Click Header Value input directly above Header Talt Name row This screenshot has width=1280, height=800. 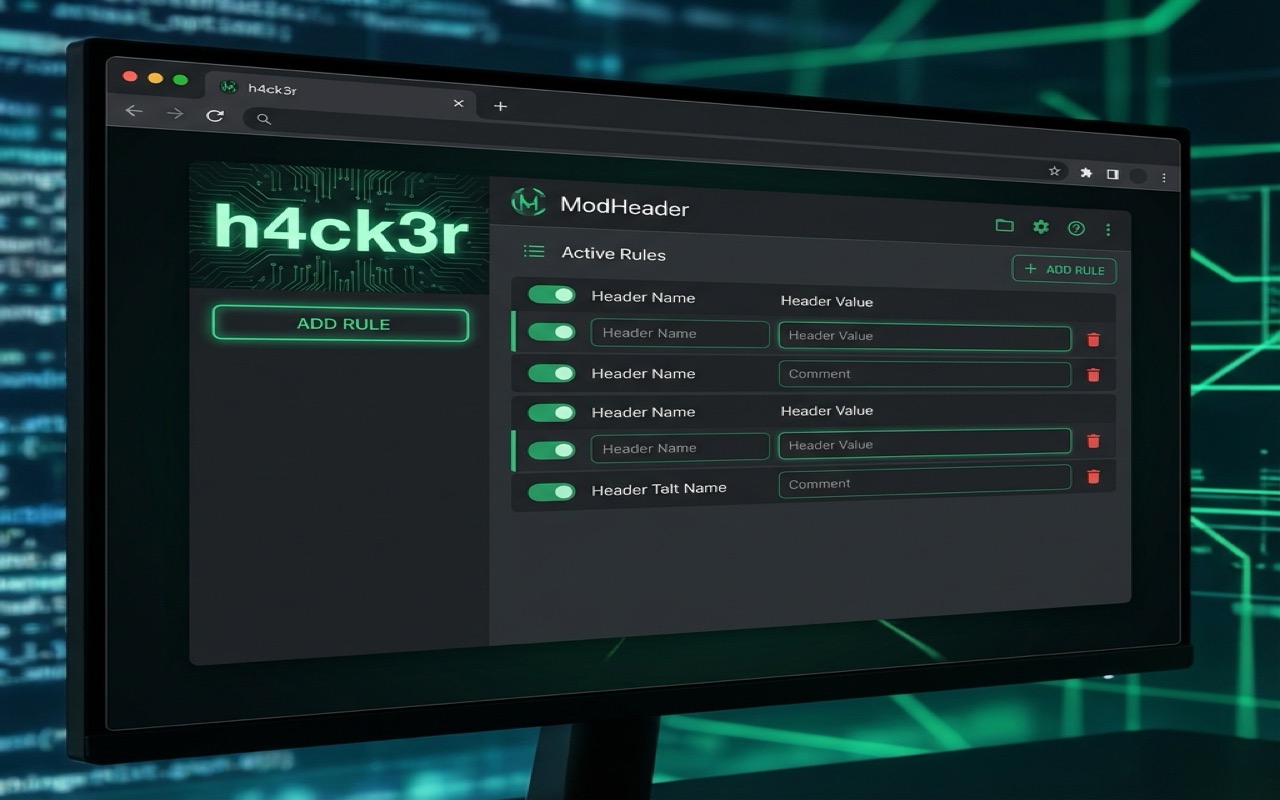pos(925,443)
